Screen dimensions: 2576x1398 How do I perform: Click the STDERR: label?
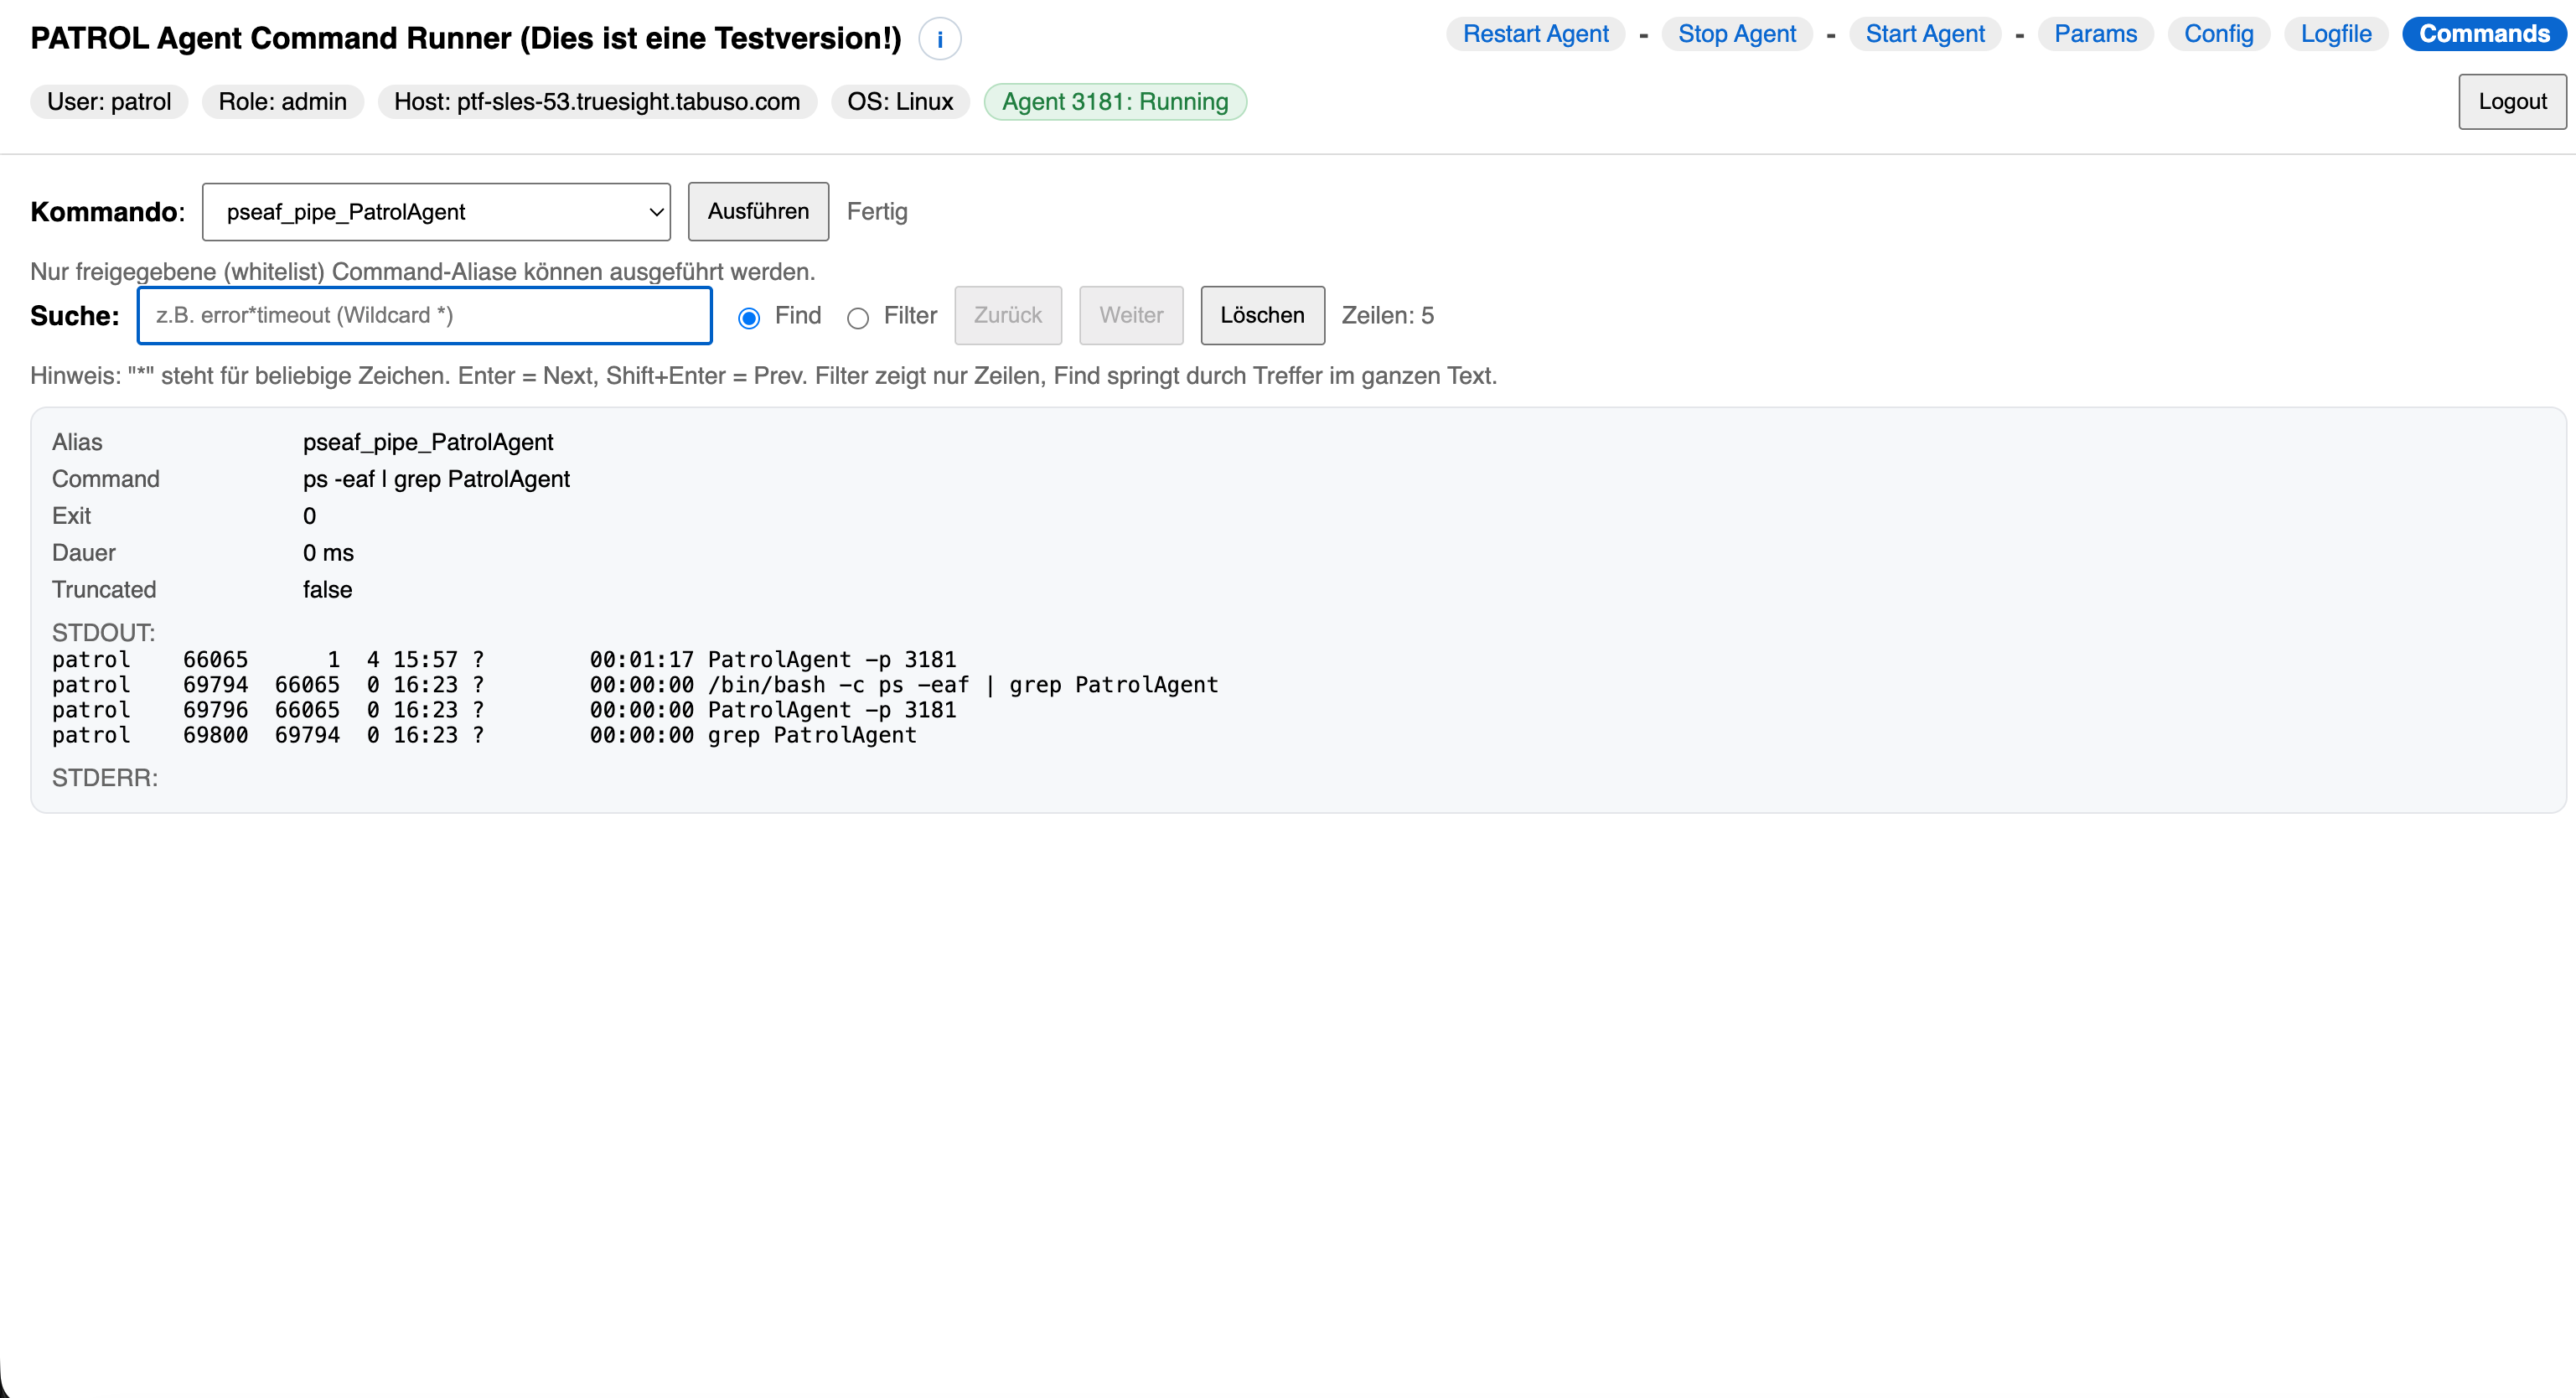[105, 778]
